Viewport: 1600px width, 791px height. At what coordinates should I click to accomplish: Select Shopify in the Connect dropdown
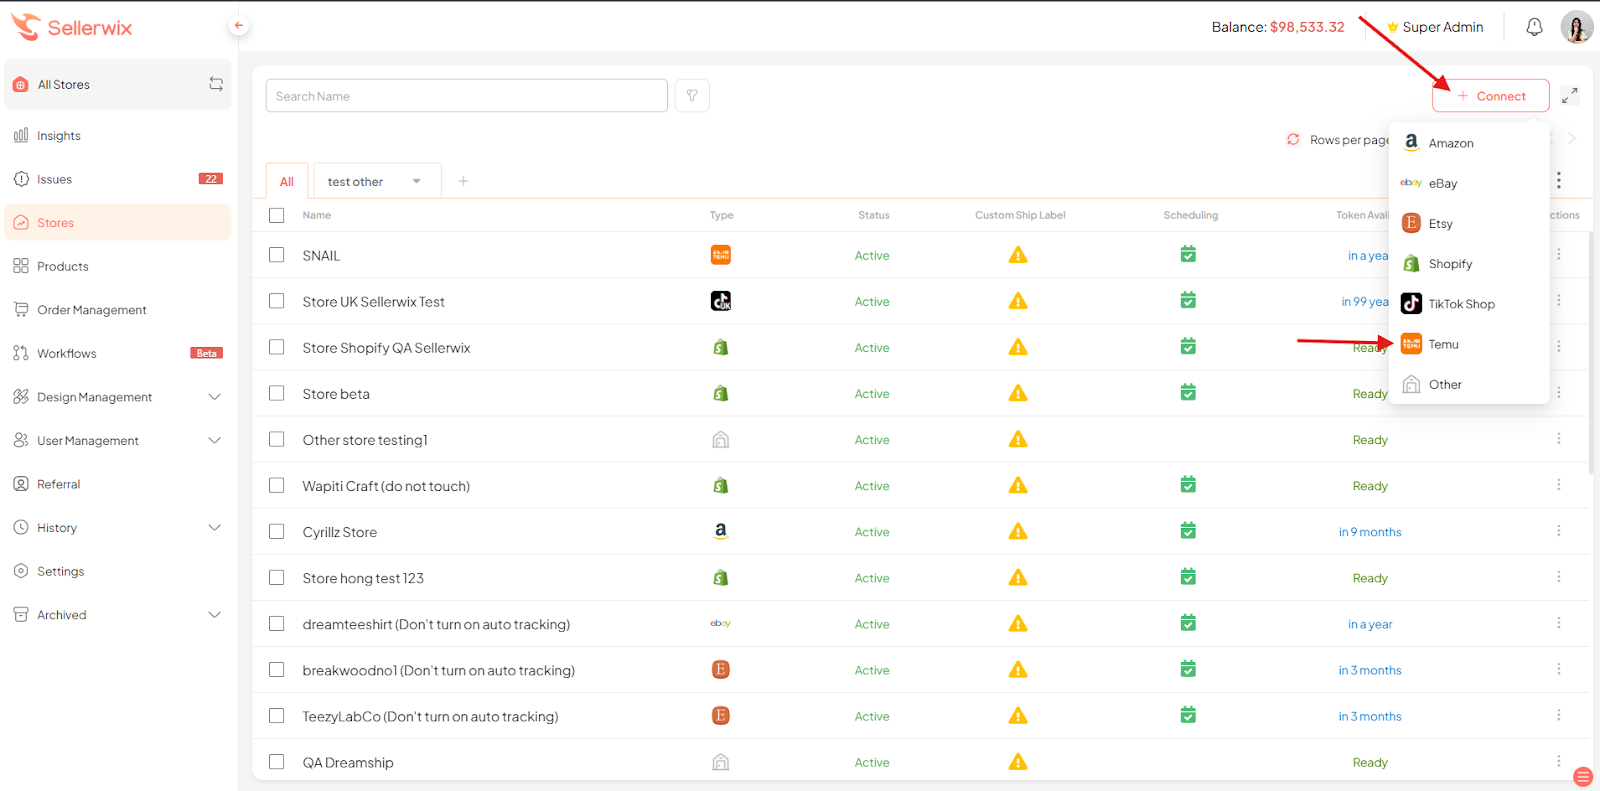1449,264
